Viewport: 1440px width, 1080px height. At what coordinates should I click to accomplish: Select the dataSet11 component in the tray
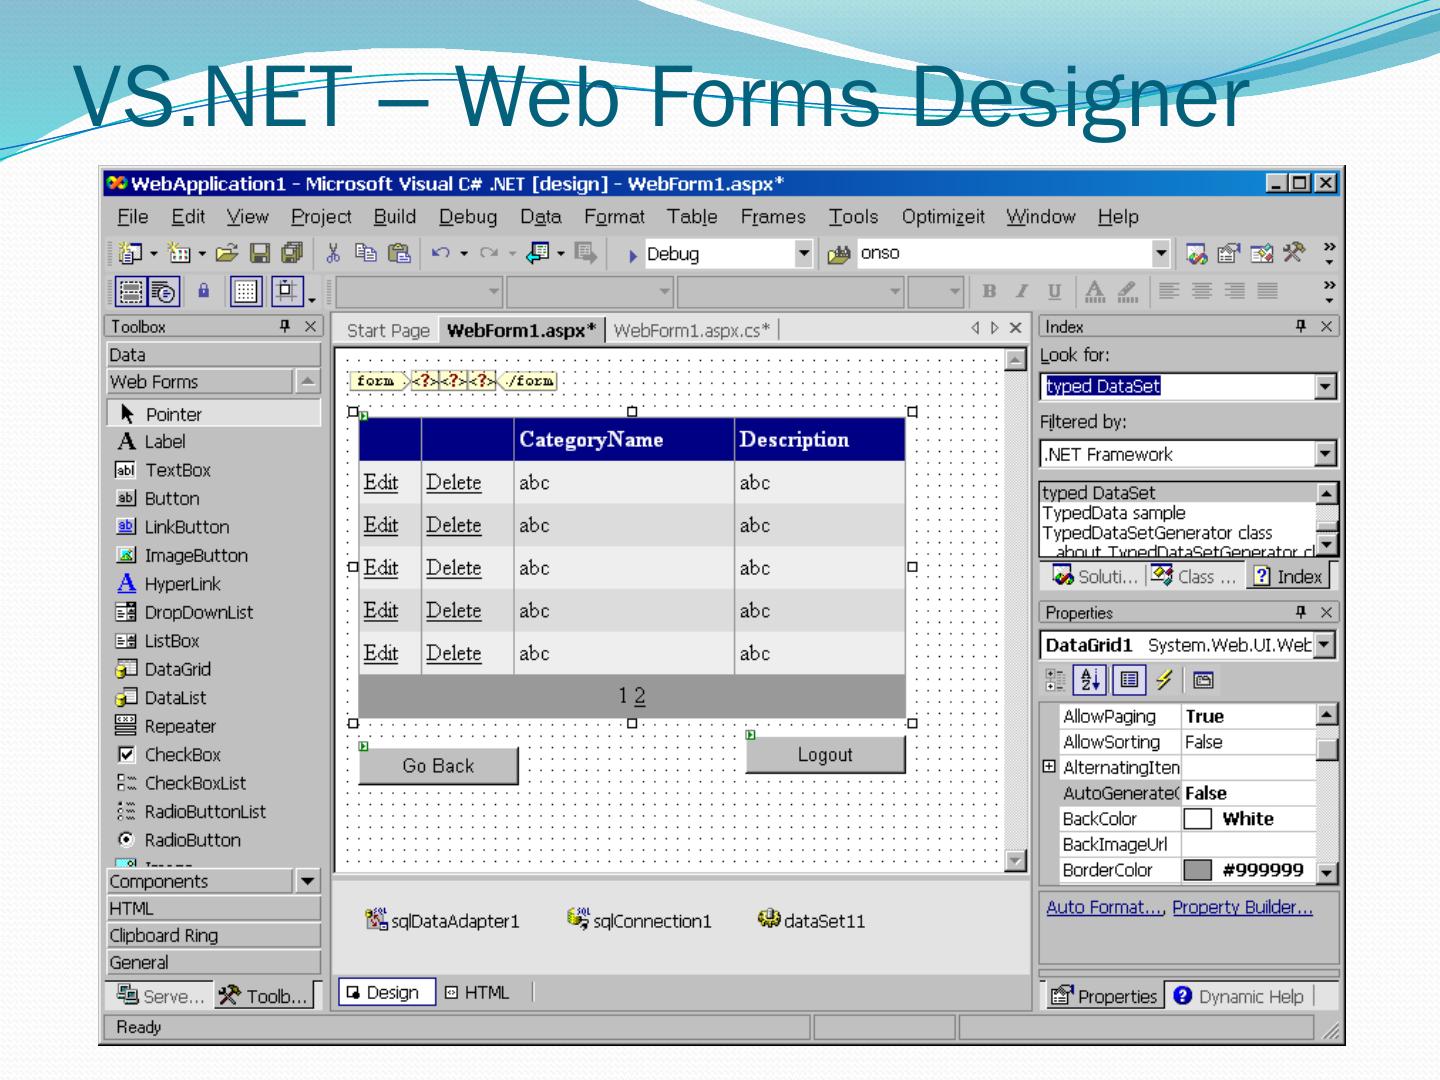[x=811, y=920]
